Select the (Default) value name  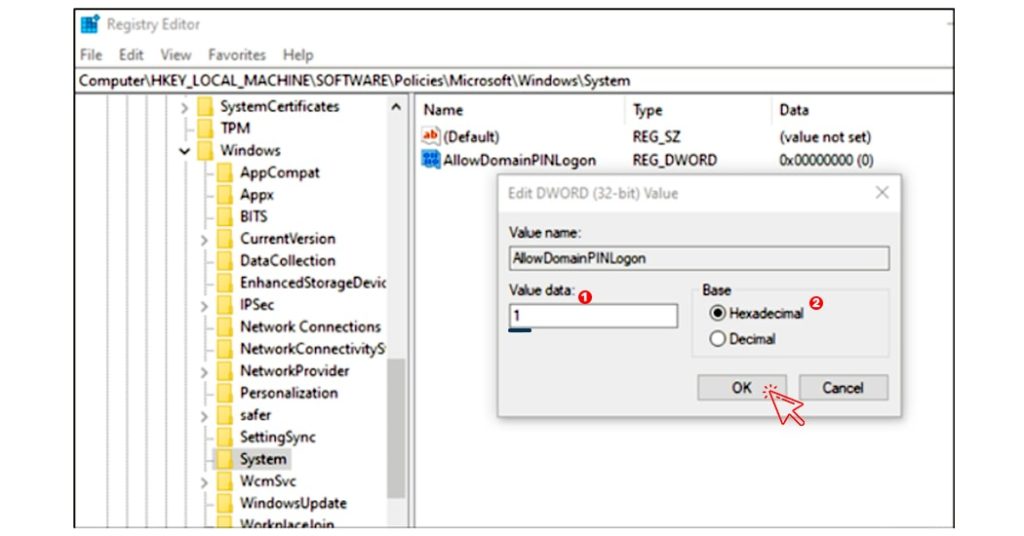471,136
